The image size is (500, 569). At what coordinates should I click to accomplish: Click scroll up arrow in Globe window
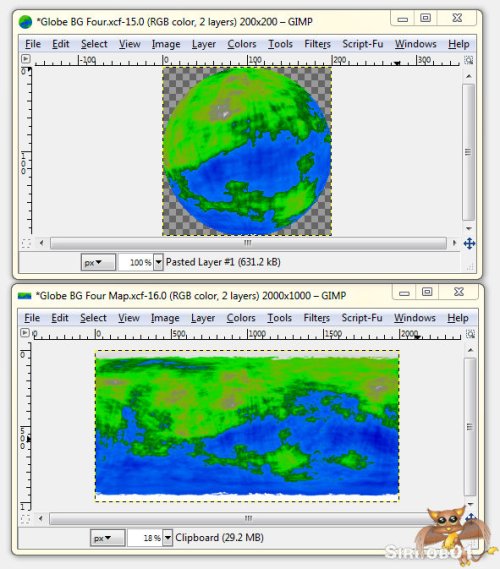[468, 76]
